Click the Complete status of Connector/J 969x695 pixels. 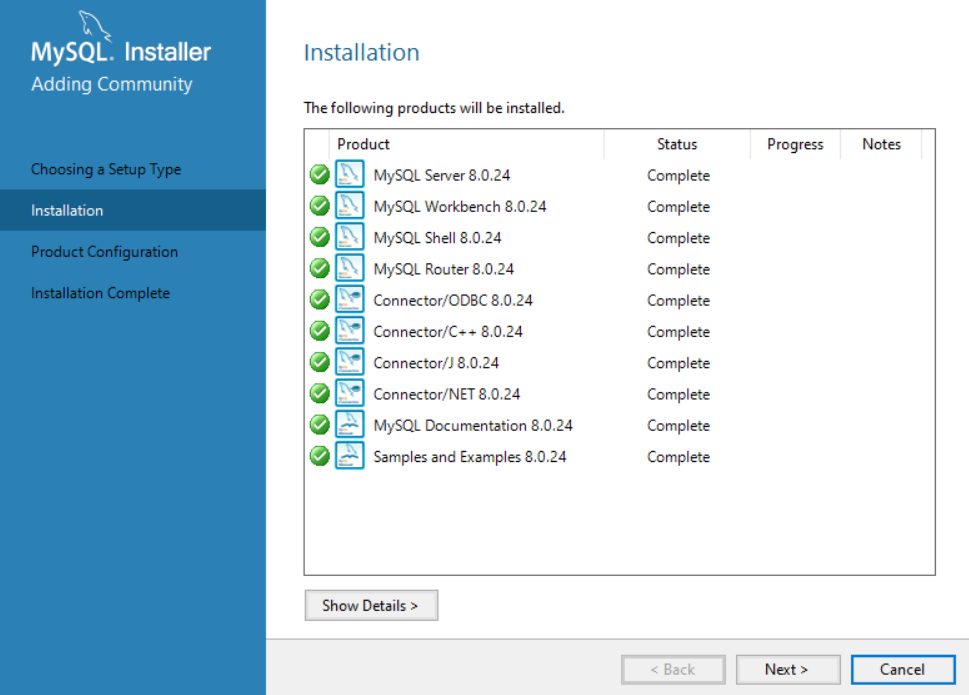coord(678,363)
